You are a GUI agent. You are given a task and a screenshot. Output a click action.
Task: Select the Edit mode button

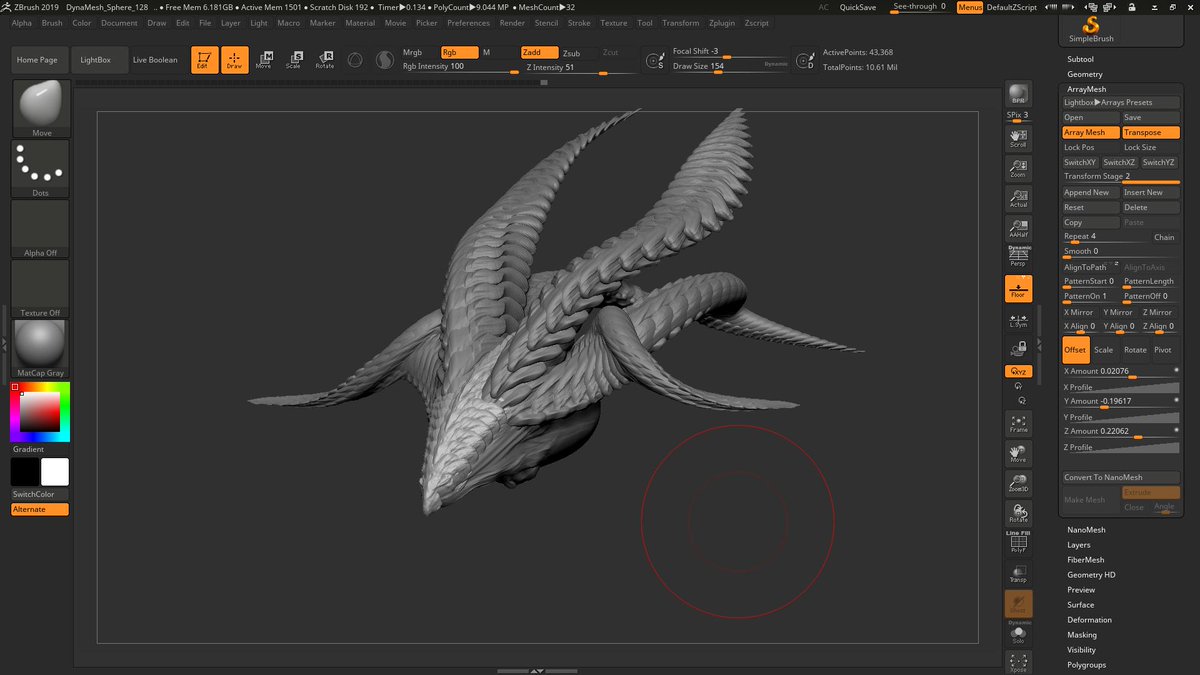click(x=204, y=60)
